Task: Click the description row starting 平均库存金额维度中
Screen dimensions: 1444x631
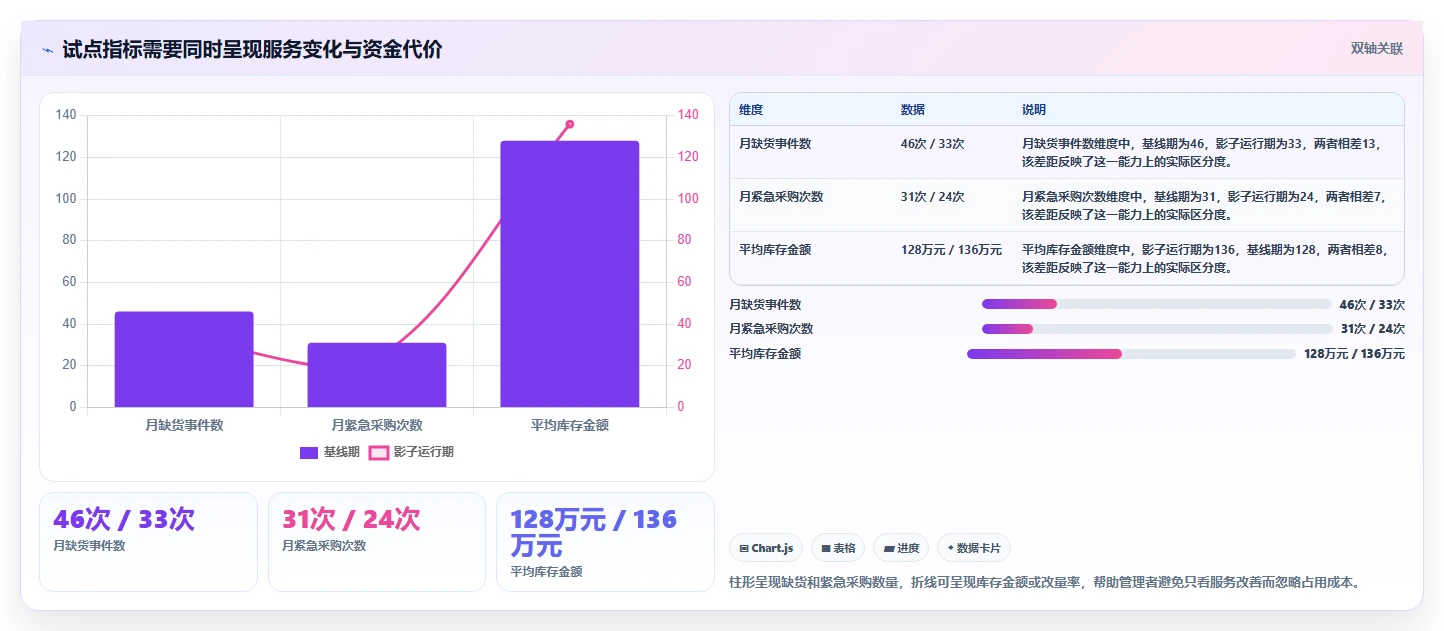Action: click(1206, 258)
